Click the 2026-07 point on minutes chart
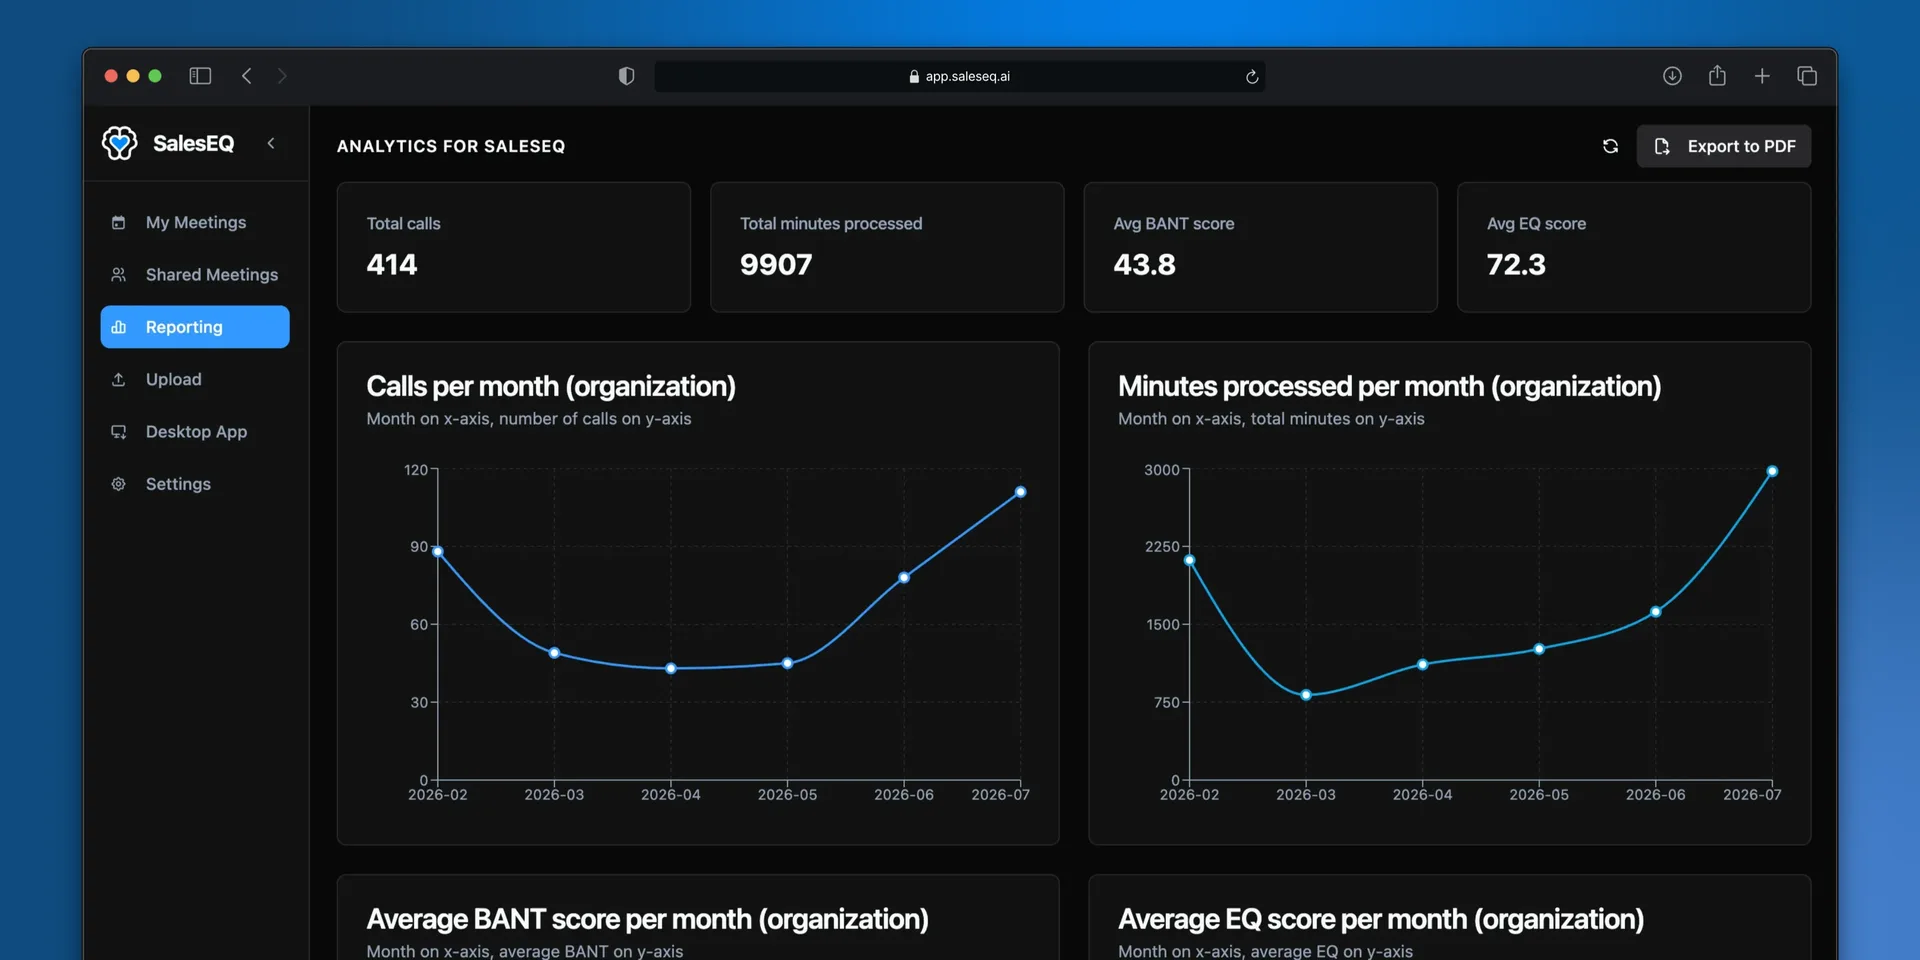Viewport: 1920px width, 960px height. coord(1772,471)
